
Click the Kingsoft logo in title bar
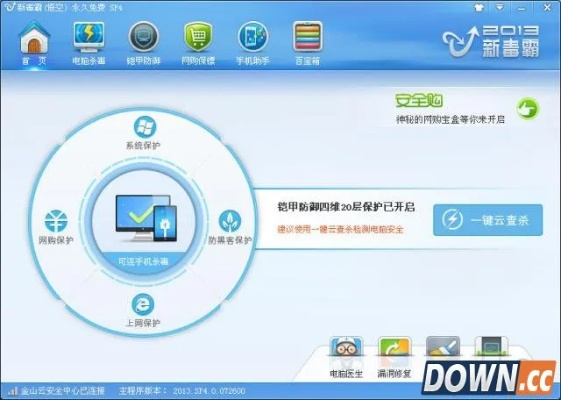pos(9,7)
